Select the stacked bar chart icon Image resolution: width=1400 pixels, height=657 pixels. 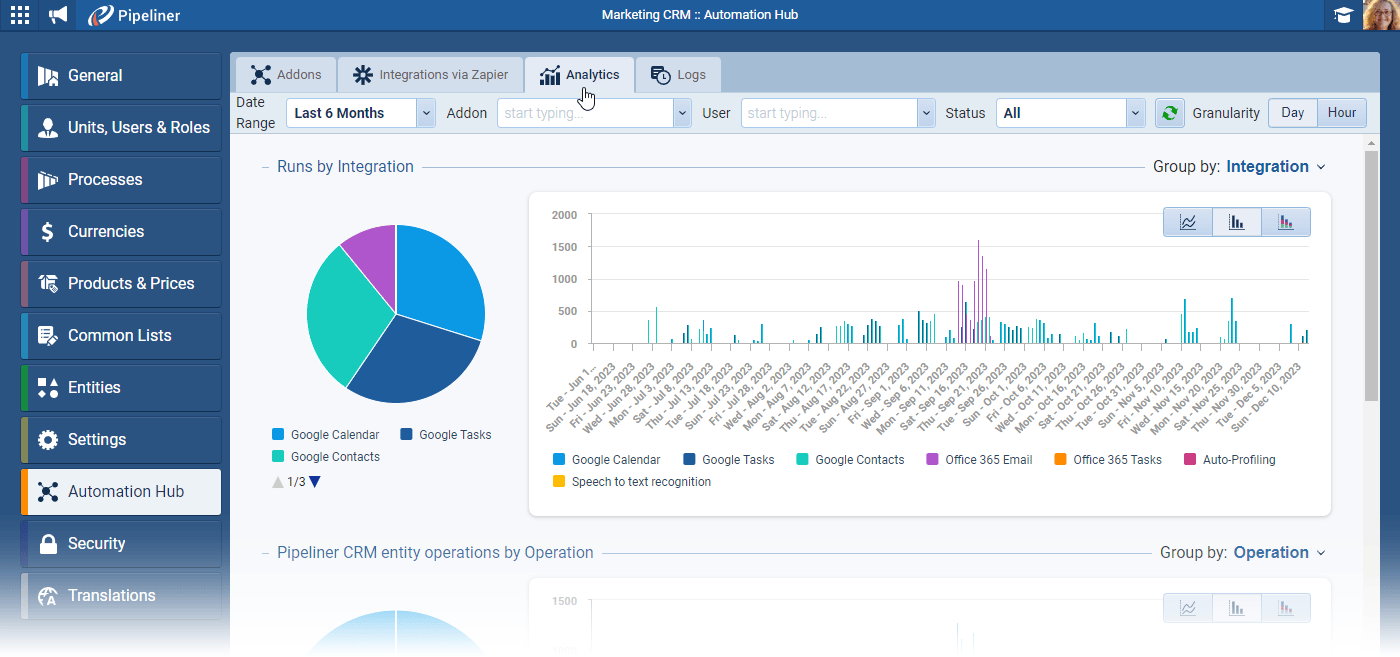(x=1286, y=222)
